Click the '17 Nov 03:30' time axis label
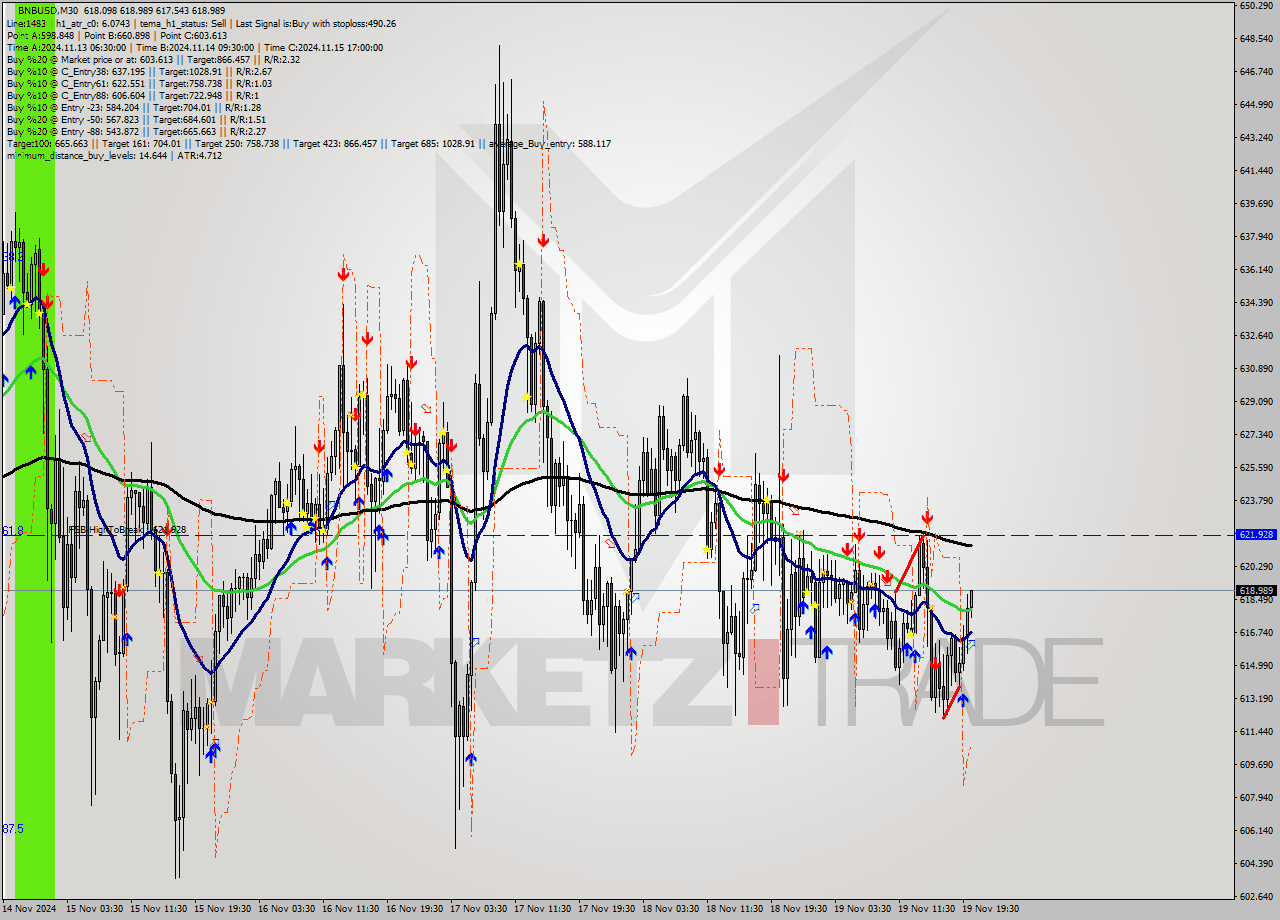The width and height of the screenshot is (1280, 920). (479, 909)
